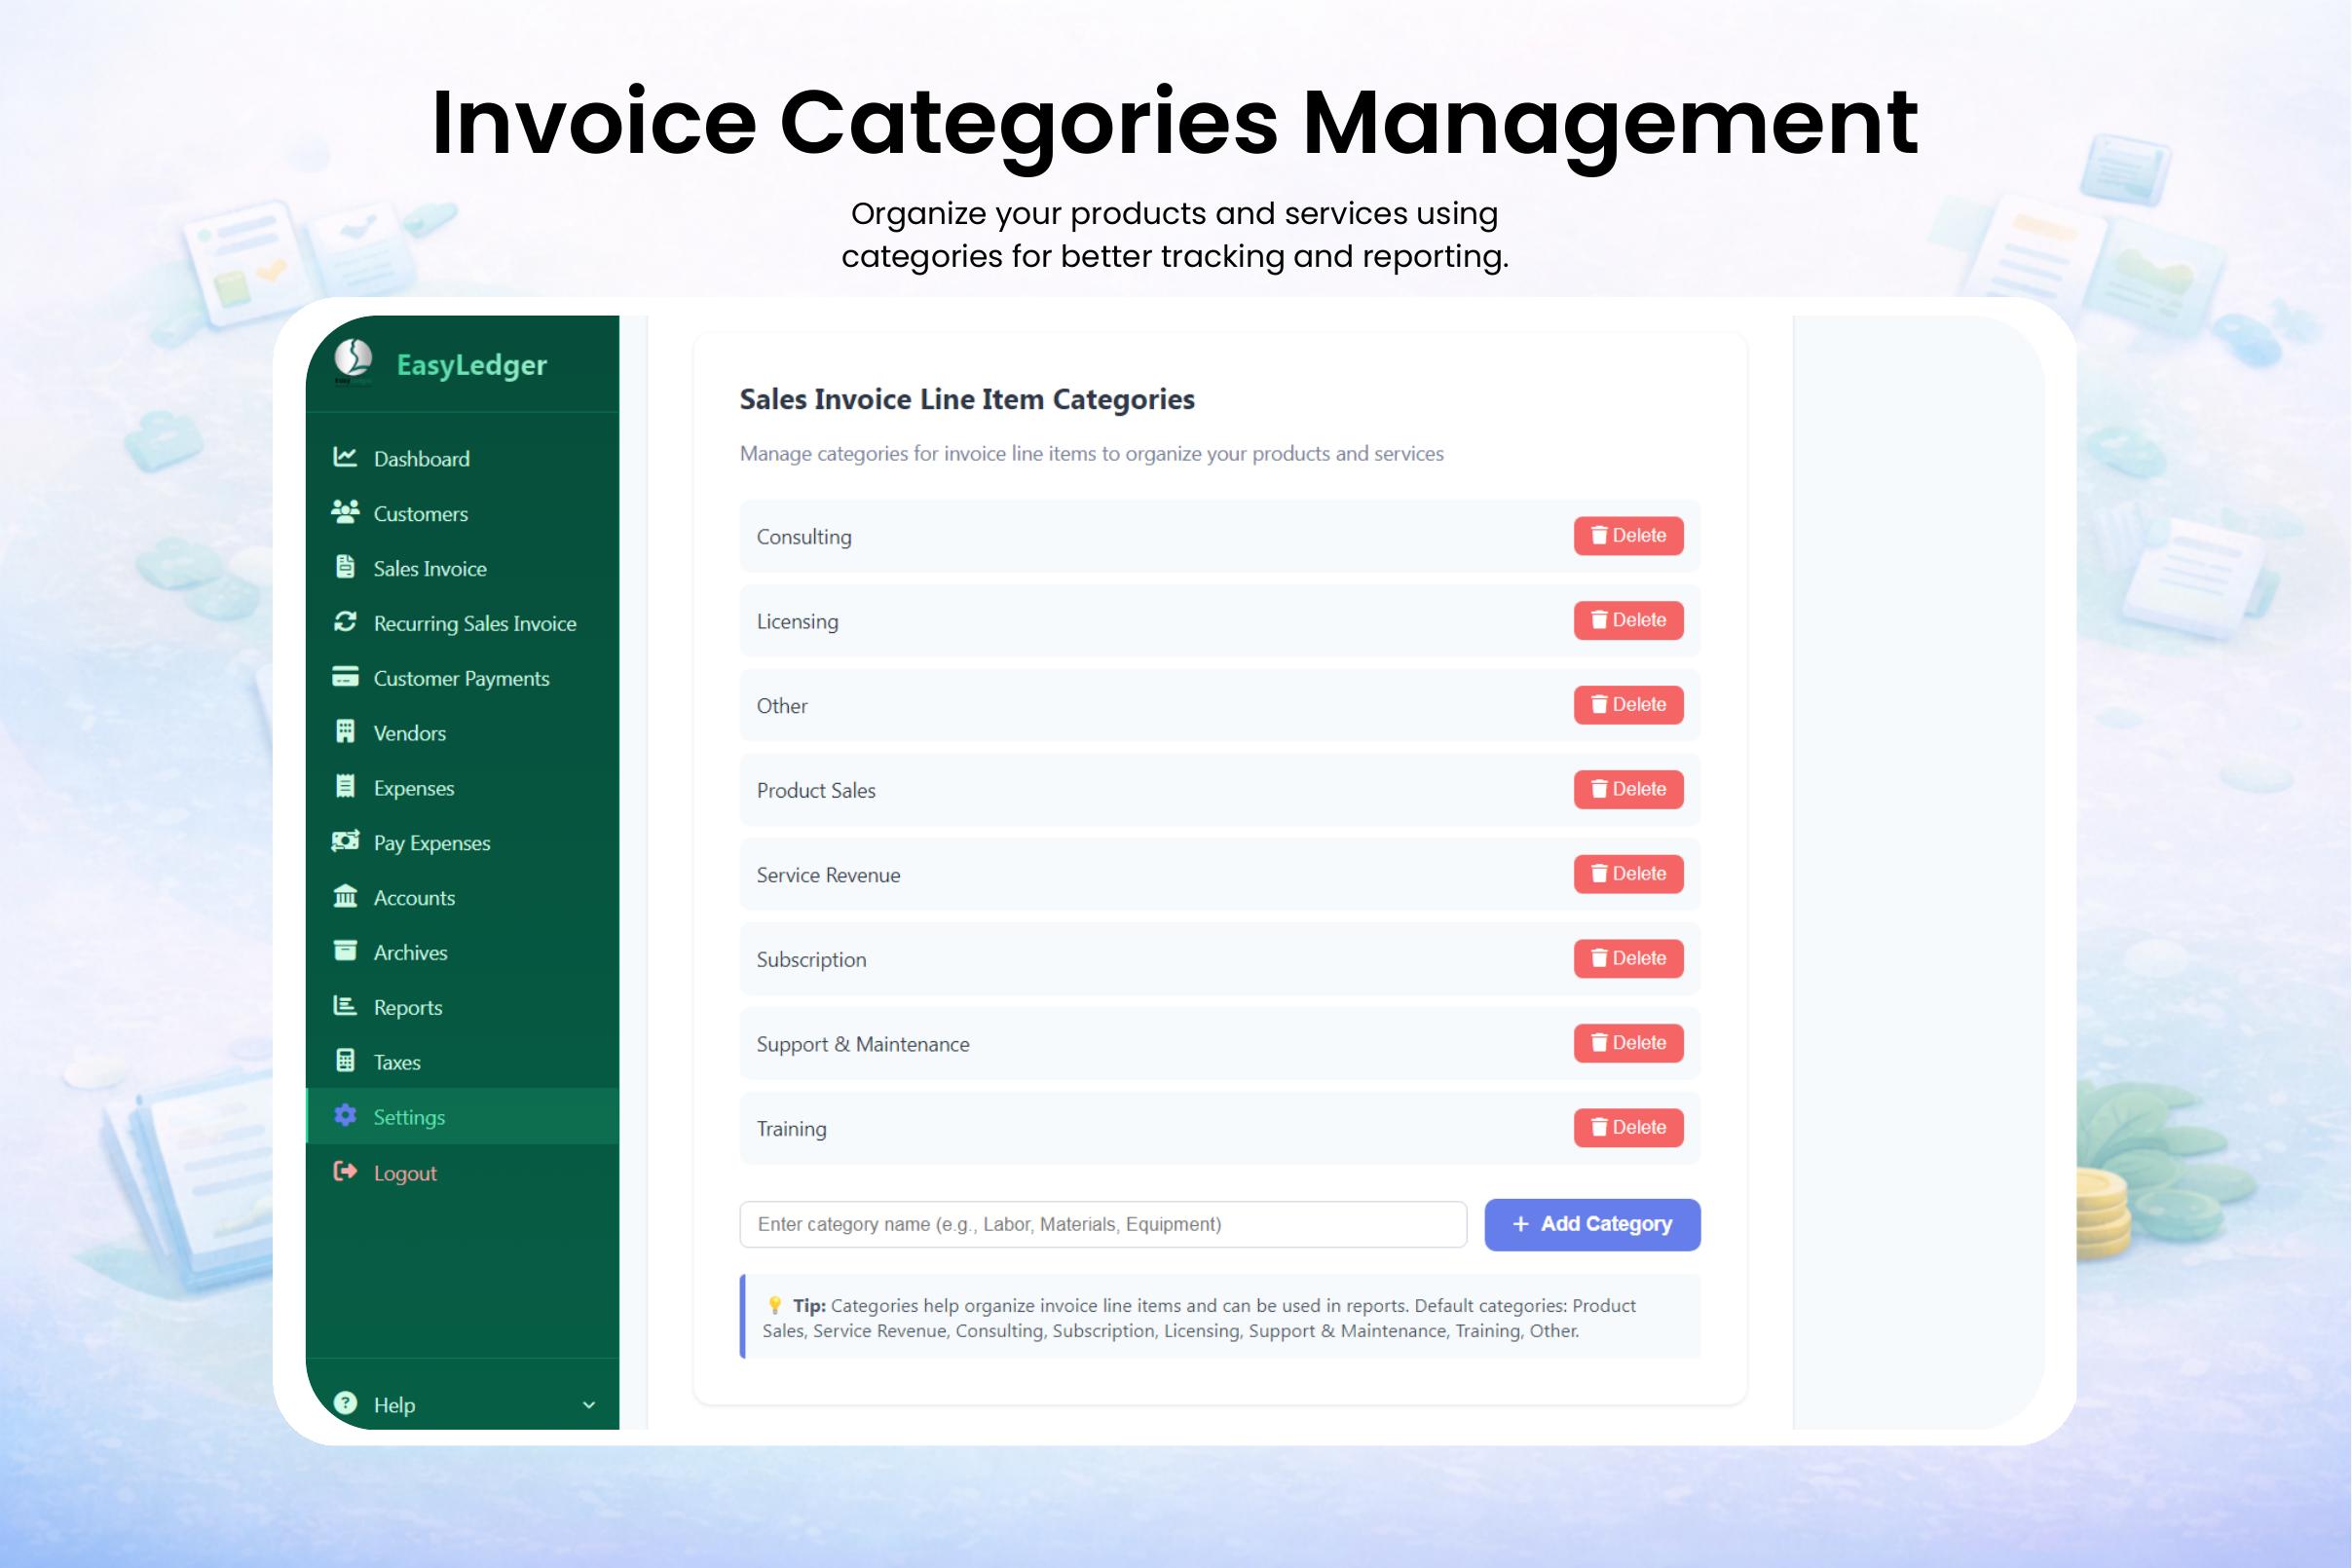Click the EasyLedger logo icon
Image resolution: width=2352 pixels, height=1568 pixels.
(x=353, y=362)
